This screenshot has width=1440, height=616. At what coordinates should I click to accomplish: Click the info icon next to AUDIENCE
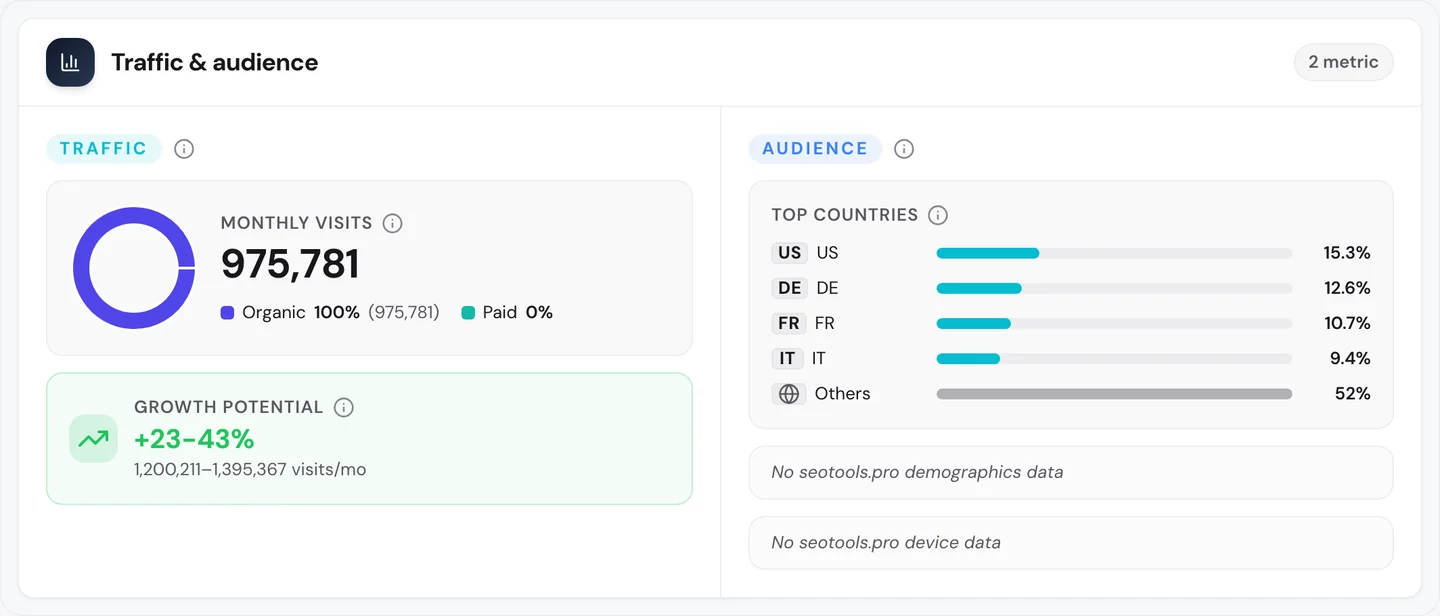(904, 149)
